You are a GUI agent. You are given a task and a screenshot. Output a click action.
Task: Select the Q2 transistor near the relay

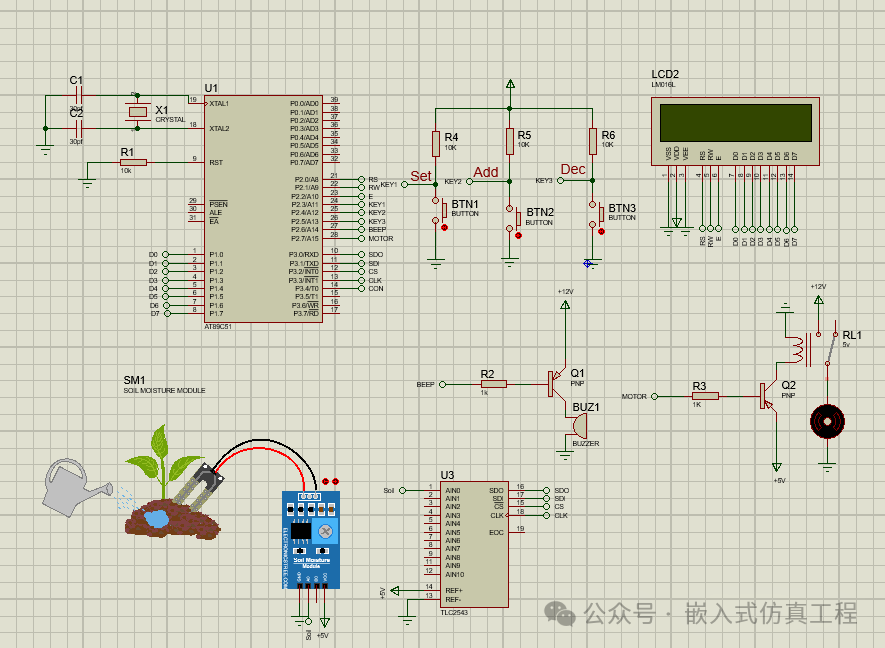coord(768,396)
